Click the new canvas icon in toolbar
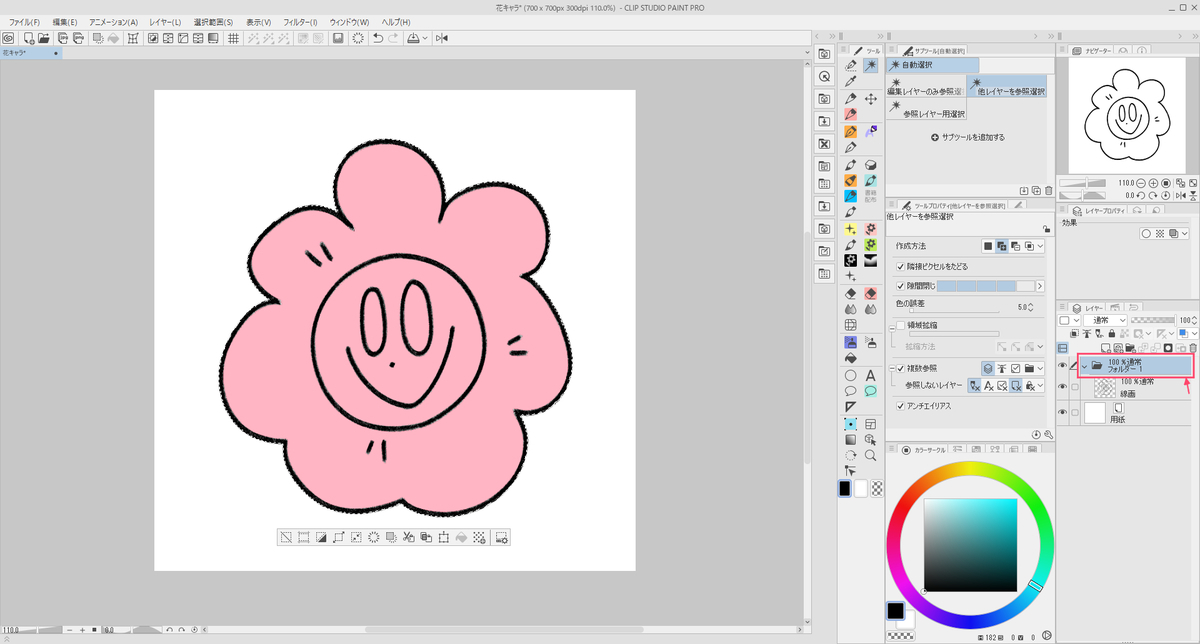 click(29, 38)
